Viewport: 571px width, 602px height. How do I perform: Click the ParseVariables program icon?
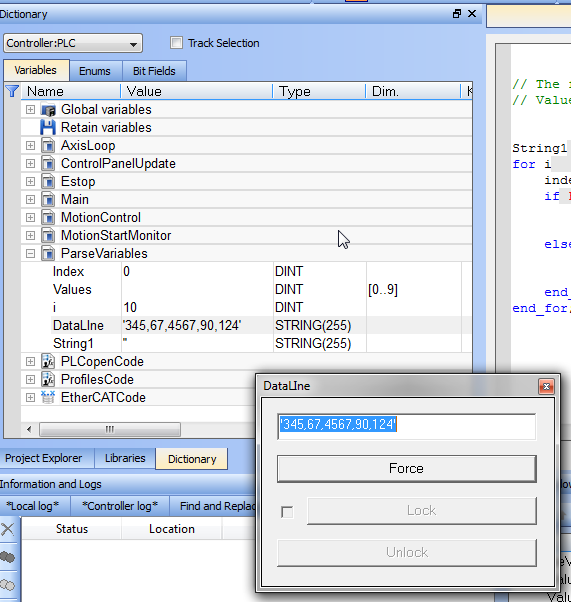[48, 254]
